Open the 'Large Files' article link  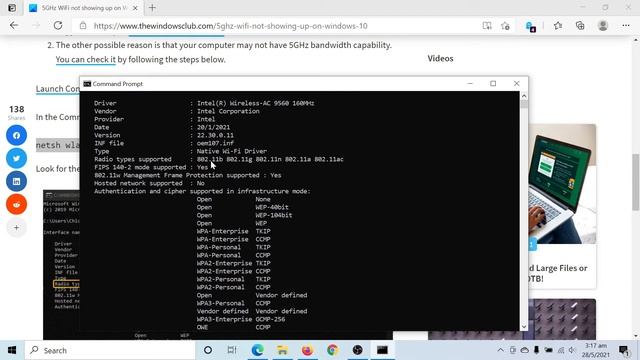click(x=558, y=273)
